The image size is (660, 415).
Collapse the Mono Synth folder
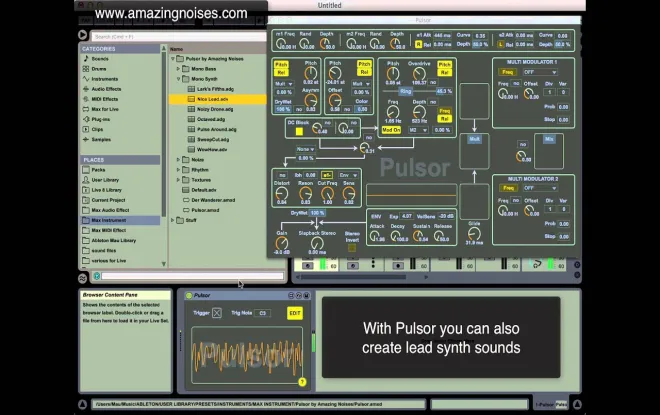tap(178, 79)
